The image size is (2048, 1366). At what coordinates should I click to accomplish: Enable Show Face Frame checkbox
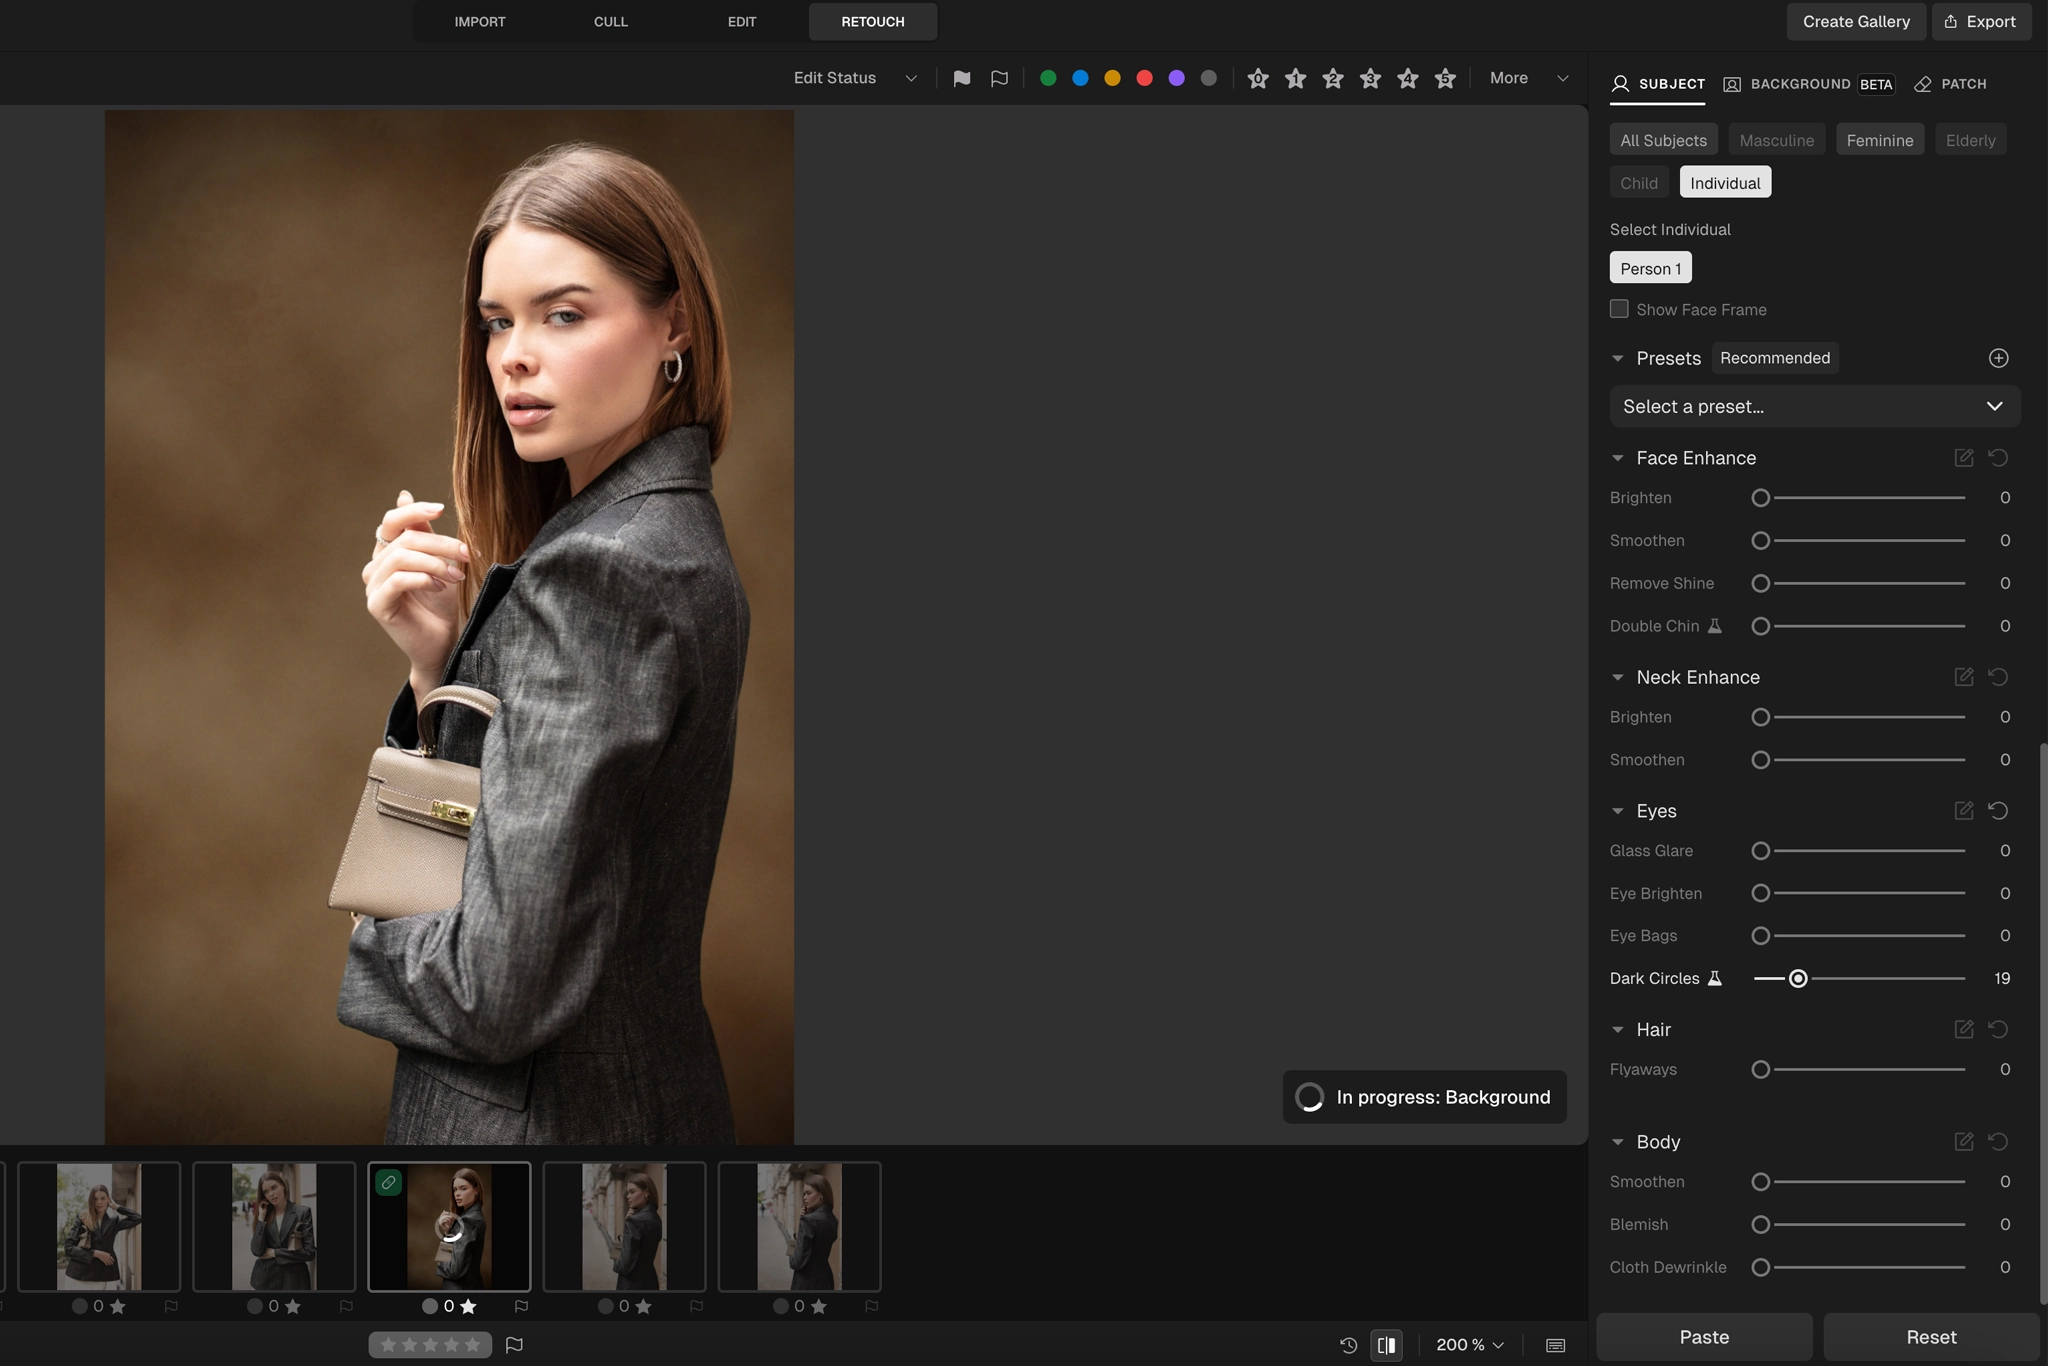[1619, 309]
